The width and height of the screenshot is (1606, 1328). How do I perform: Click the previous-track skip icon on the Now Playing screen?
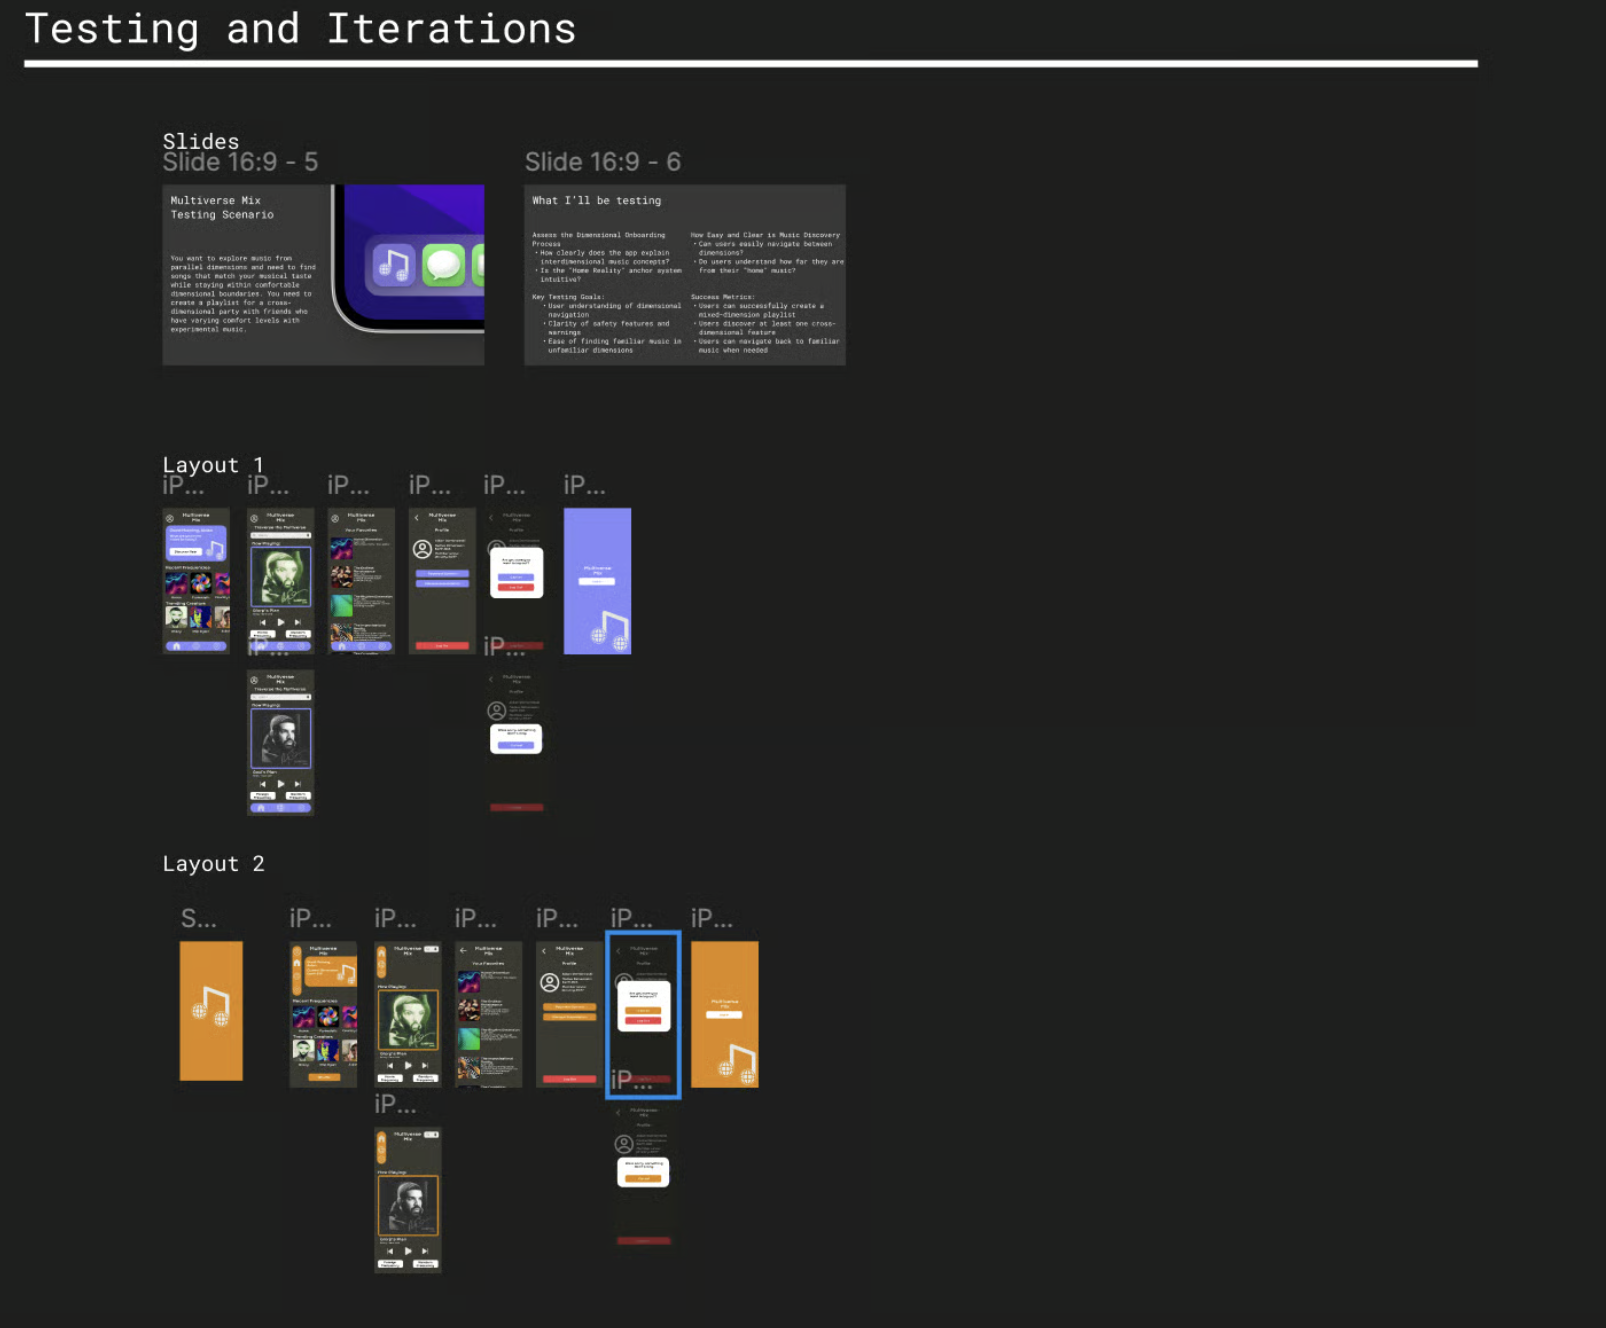pos(263,622)
